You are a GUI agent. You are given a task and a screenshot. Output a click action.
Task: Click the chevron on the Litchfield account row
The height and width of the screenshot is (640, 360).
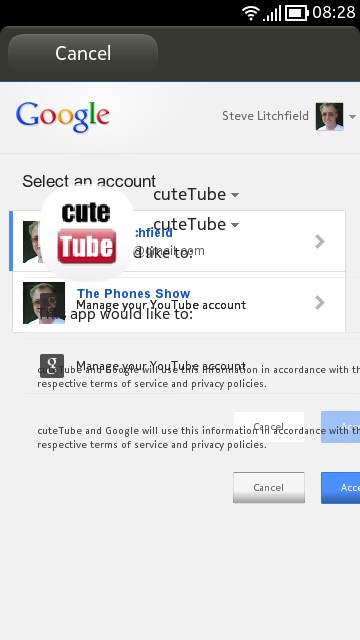(x=320, y=242)
